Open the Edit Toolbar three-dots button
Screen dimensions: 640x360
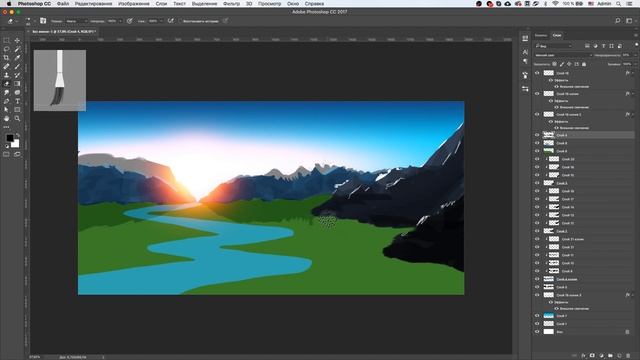click(7, 127)
